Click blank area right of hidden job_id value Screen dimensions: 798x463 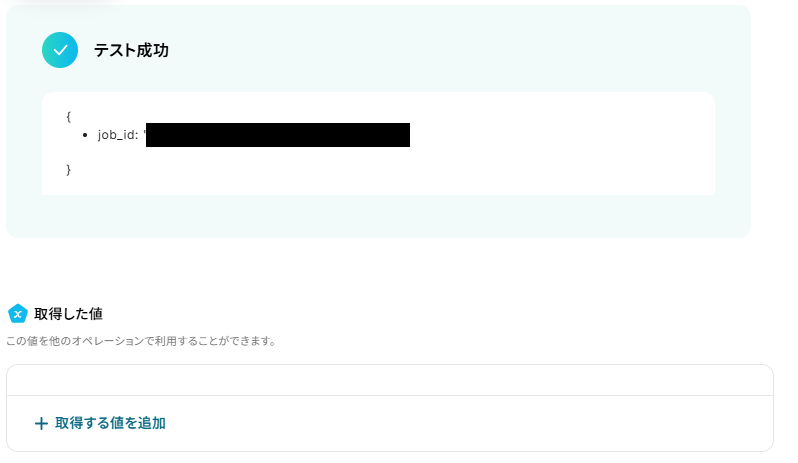coord(560,135)
